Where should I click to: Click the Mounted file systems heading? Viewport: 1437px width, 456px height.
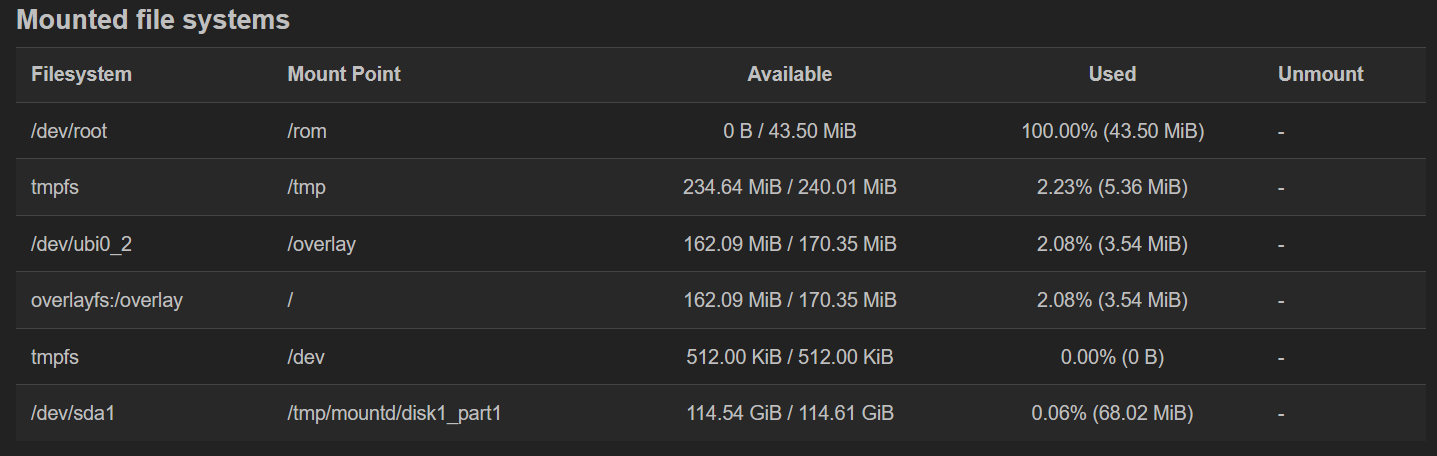point(153,20)
